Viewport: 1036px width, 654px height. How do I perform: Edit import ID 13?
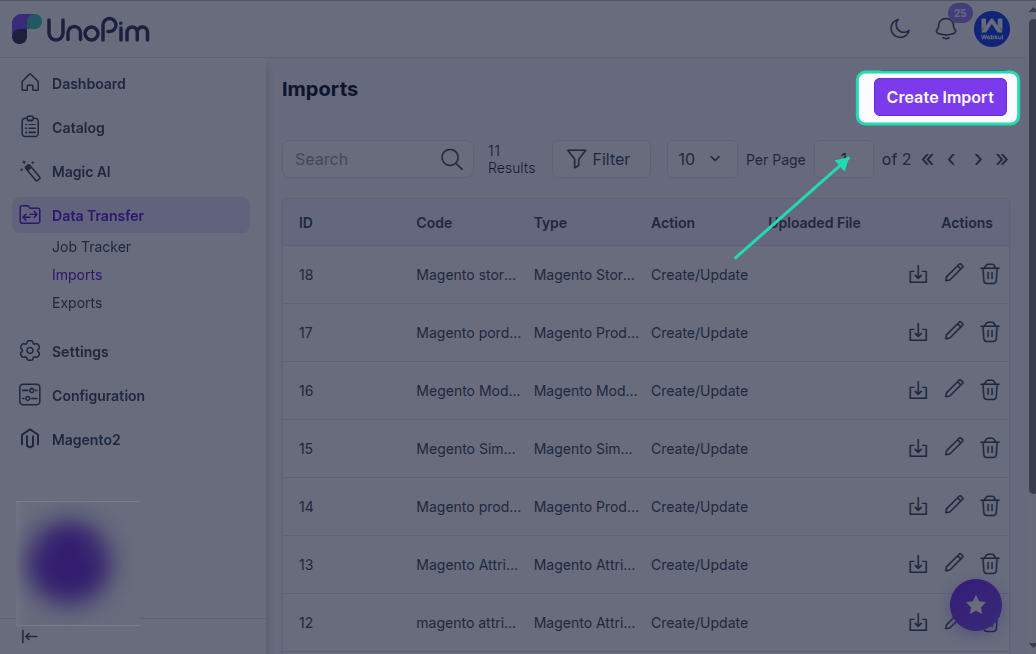[x=953, y=563]
